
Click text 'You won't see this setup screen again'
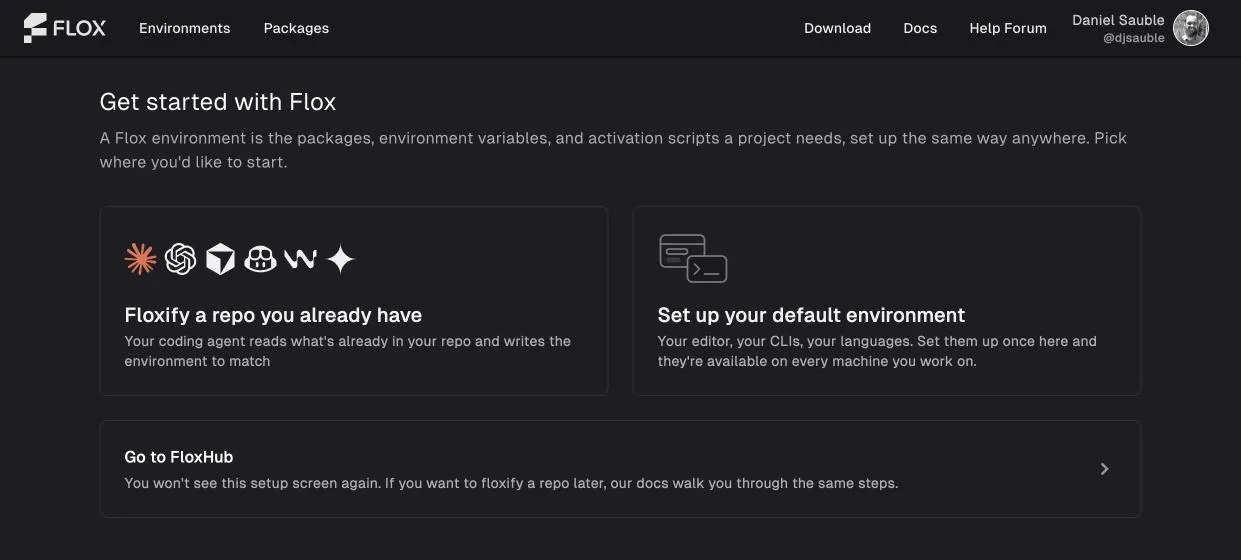pos(252,483)
